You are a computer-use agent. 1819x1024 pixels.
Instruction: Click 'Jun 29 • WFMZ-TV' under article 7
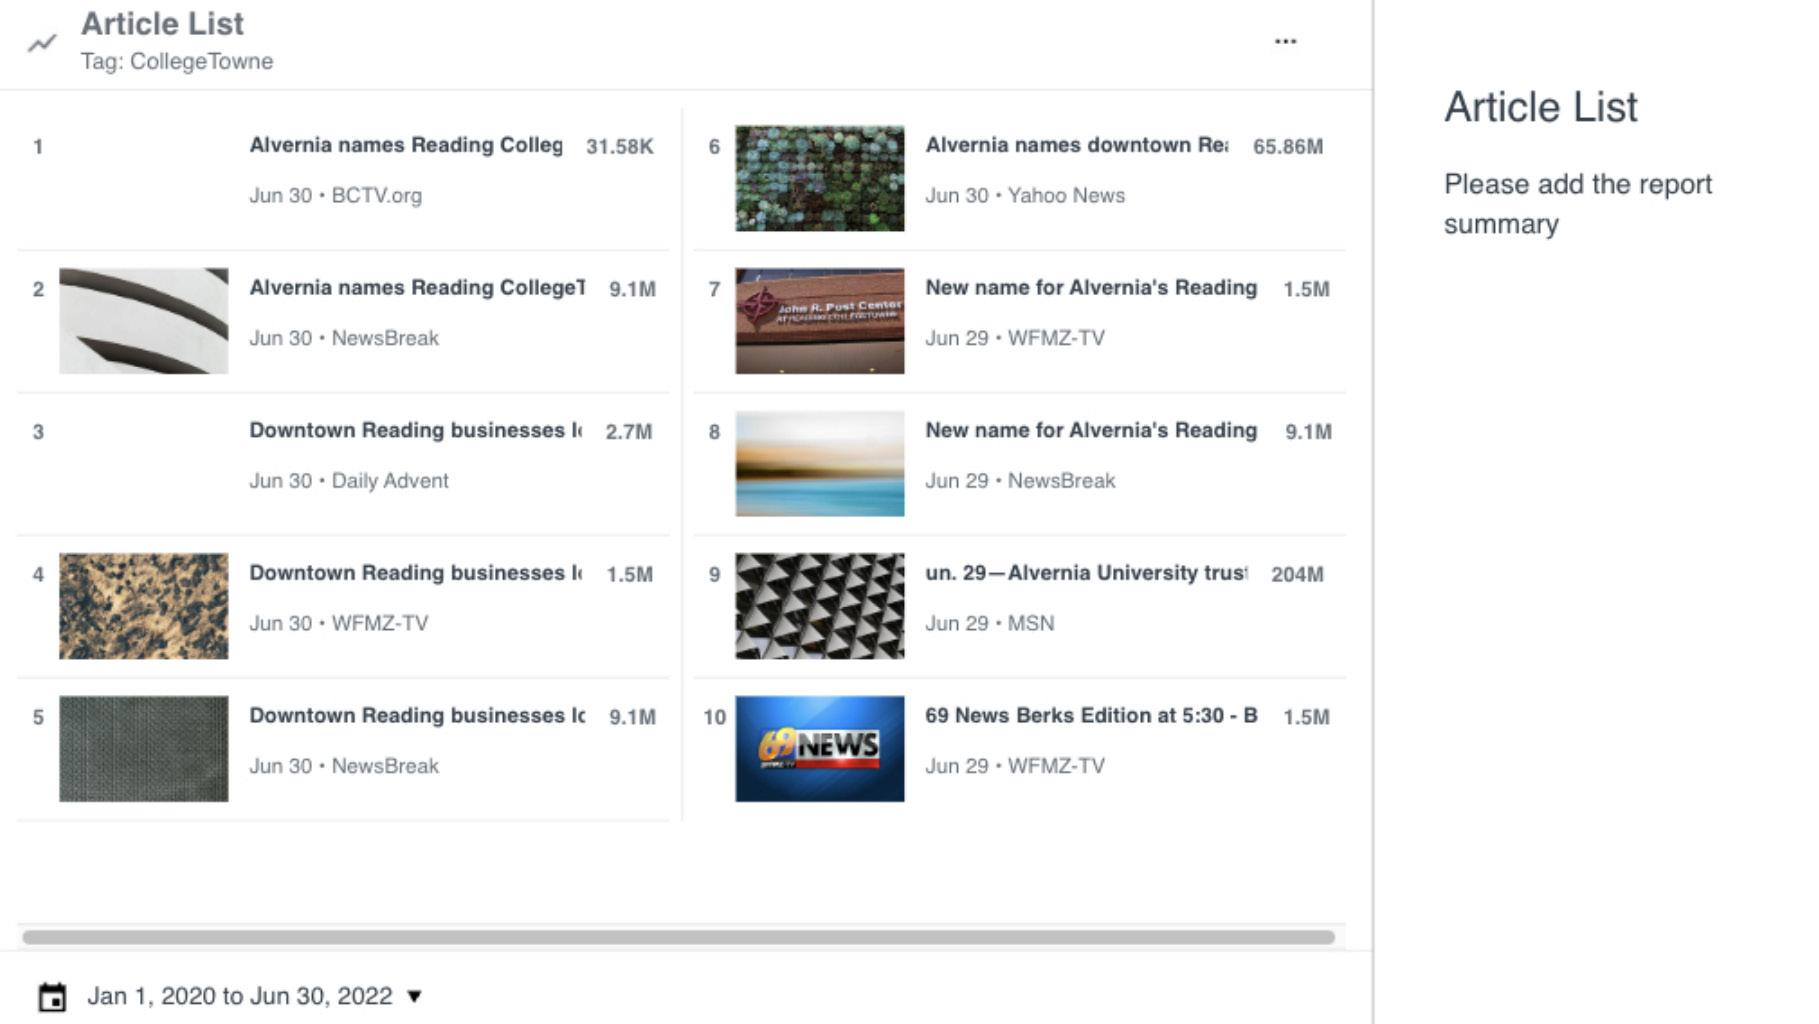[x=1015, y=339]
